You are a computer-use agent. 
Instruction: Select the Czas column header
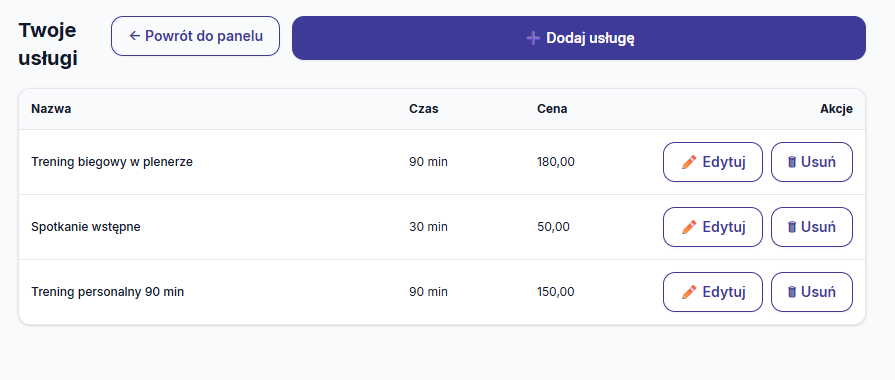coord(424,109)
